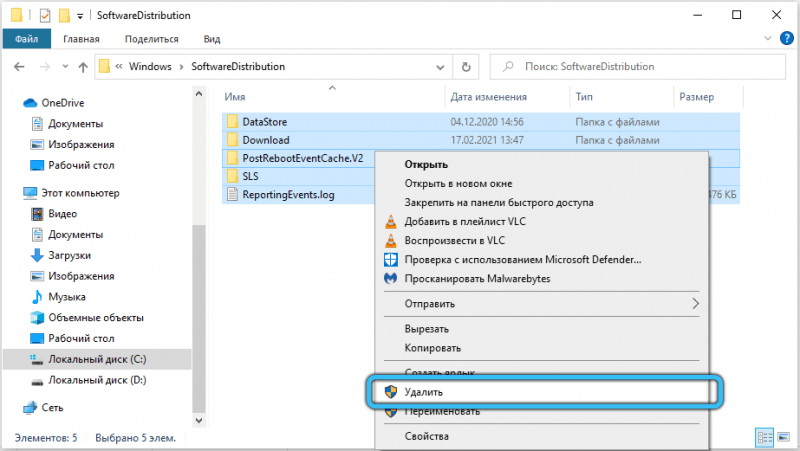Click the navigation pane scroll up arrow
The image size is (800, 451).
[199, 94]
